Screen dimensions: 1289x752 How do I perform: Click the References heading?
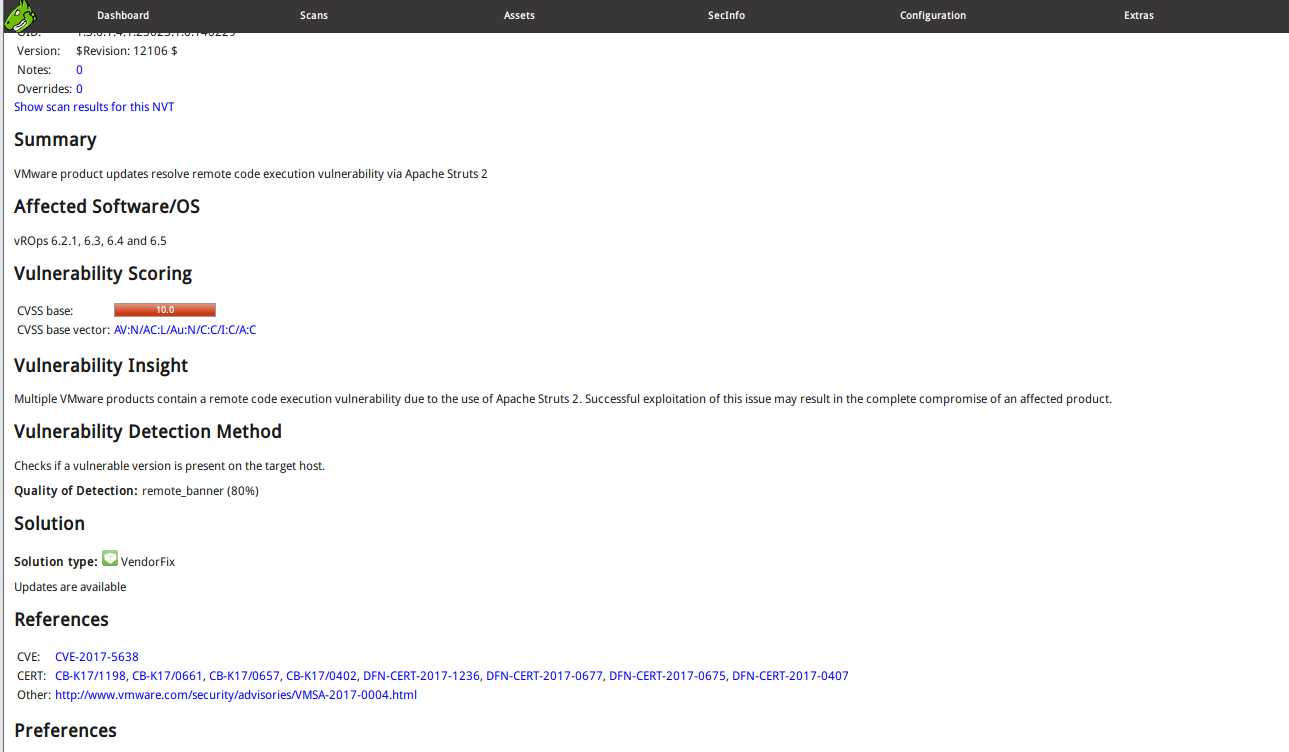(x=61, y=620)
